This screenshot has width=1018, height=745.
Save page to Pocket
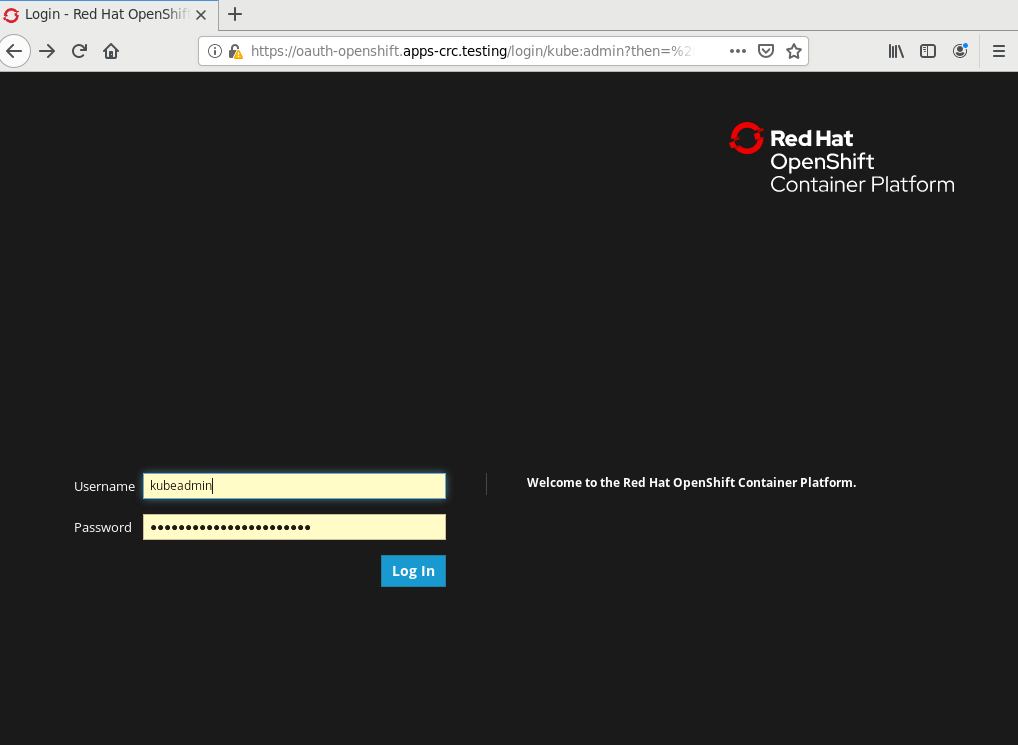(x=766, y=51)
